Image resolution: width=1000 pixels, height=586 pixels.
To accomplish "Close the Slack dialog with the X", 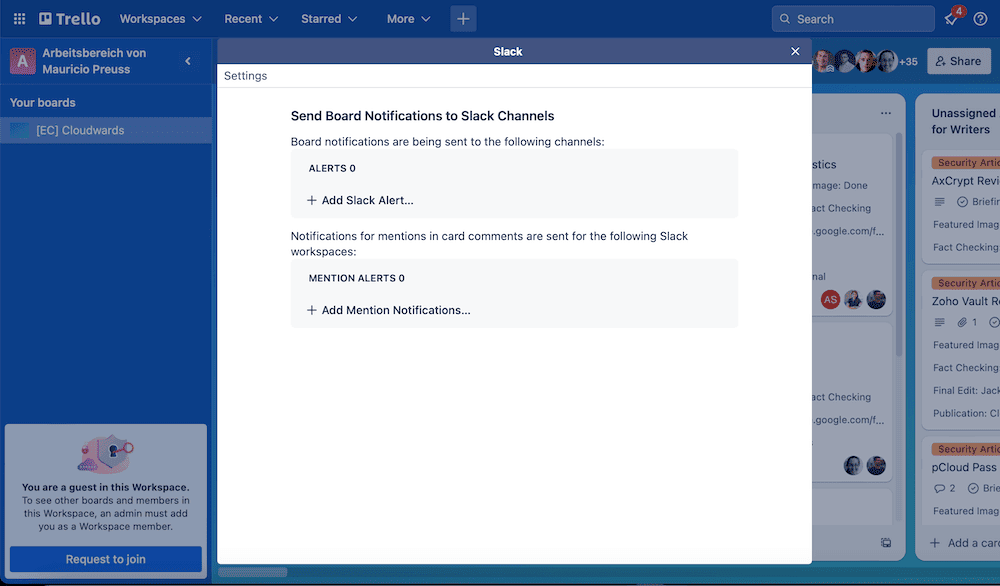I will (x=795, y=52).
